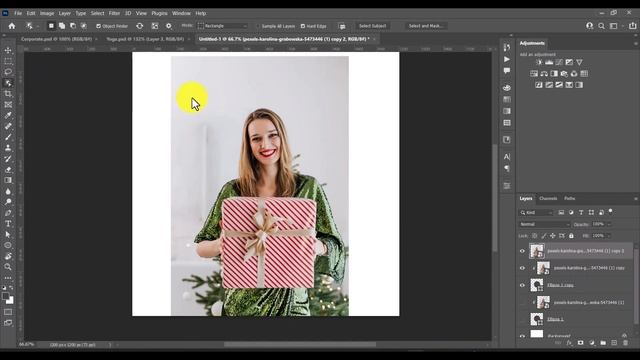Image resolution: width=640 pixels, height=360 pixels.
Task: Toggle the Hard Edge checkbox
Action: tap(303, 26)
